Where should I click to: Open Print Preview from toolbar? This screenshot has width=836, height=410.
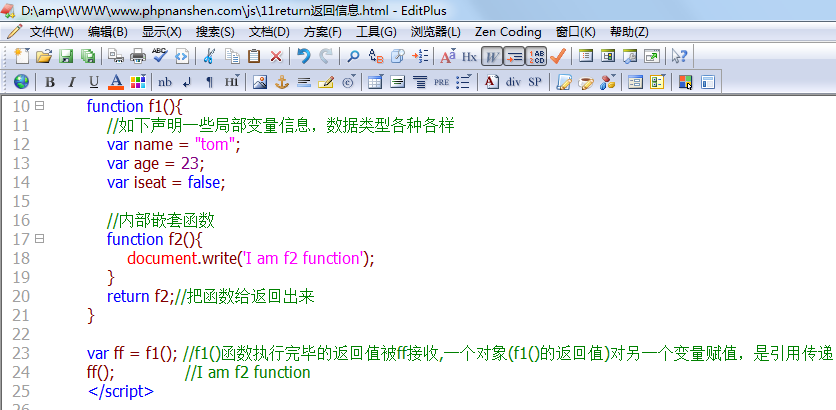point(116,56)
